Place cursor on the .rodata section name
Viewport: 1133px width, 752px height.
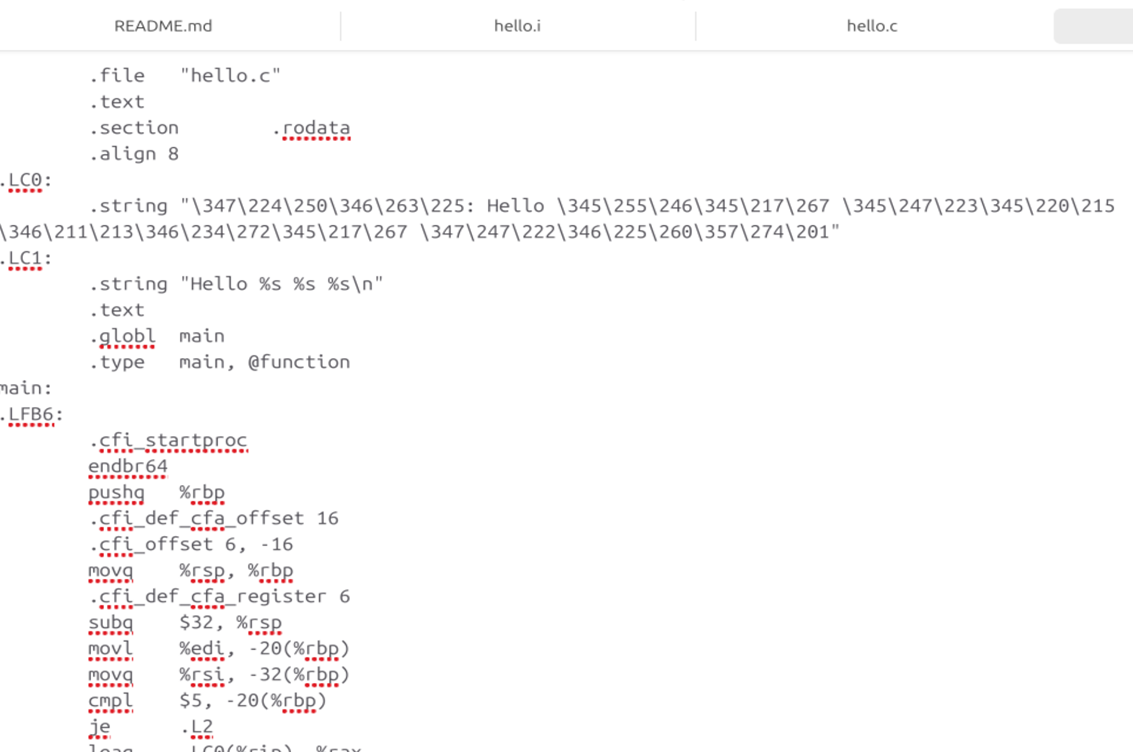[314, 127]
